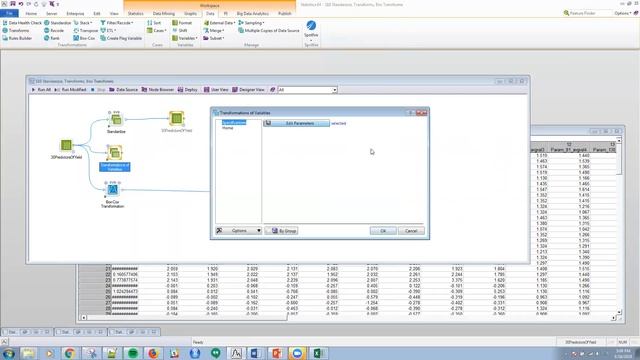Click Run All in workspace toolbar
Image resolution: width=640 pixels, height=360 pixels.
click(41, 89)
